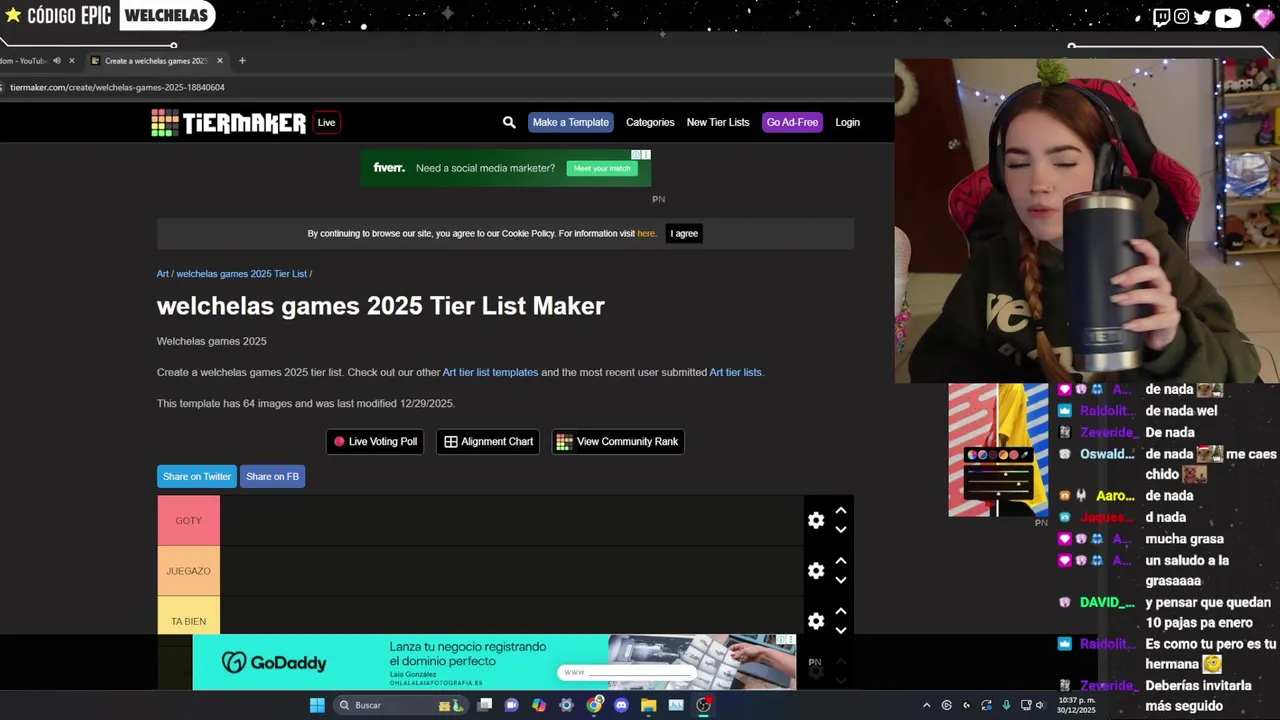Open the Categories menu
Screen dimensions: 1280x720
click(x=650, y=122)
